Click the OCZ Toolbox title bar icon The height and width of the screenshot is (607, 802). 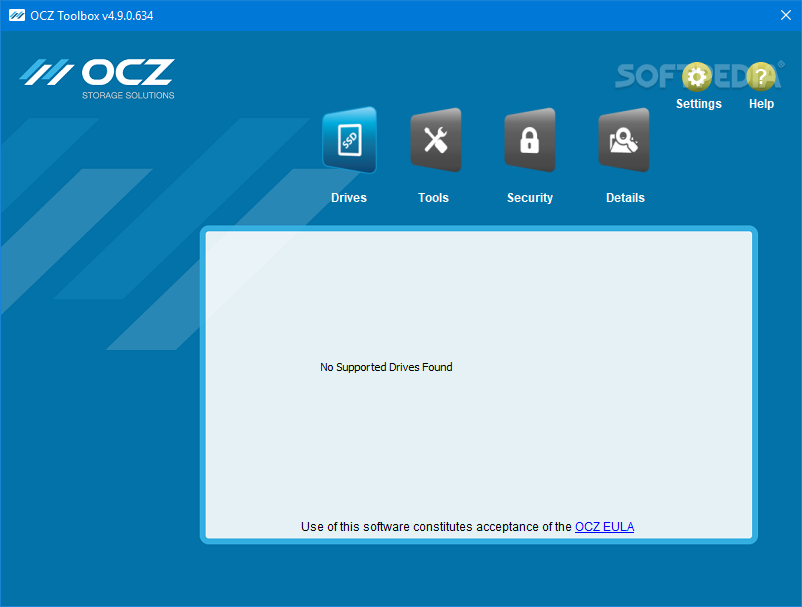(16, 15)
